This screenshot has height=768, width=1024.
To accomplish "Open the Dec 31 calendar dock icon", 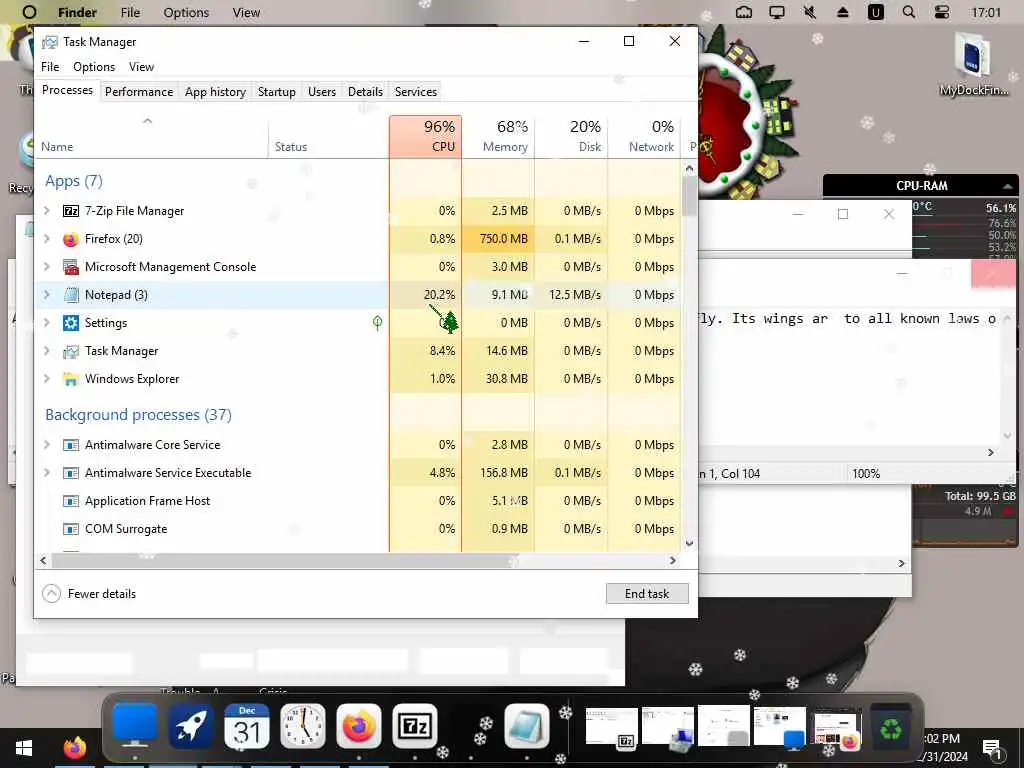I will pyautogui.click(x=247, y=726).
